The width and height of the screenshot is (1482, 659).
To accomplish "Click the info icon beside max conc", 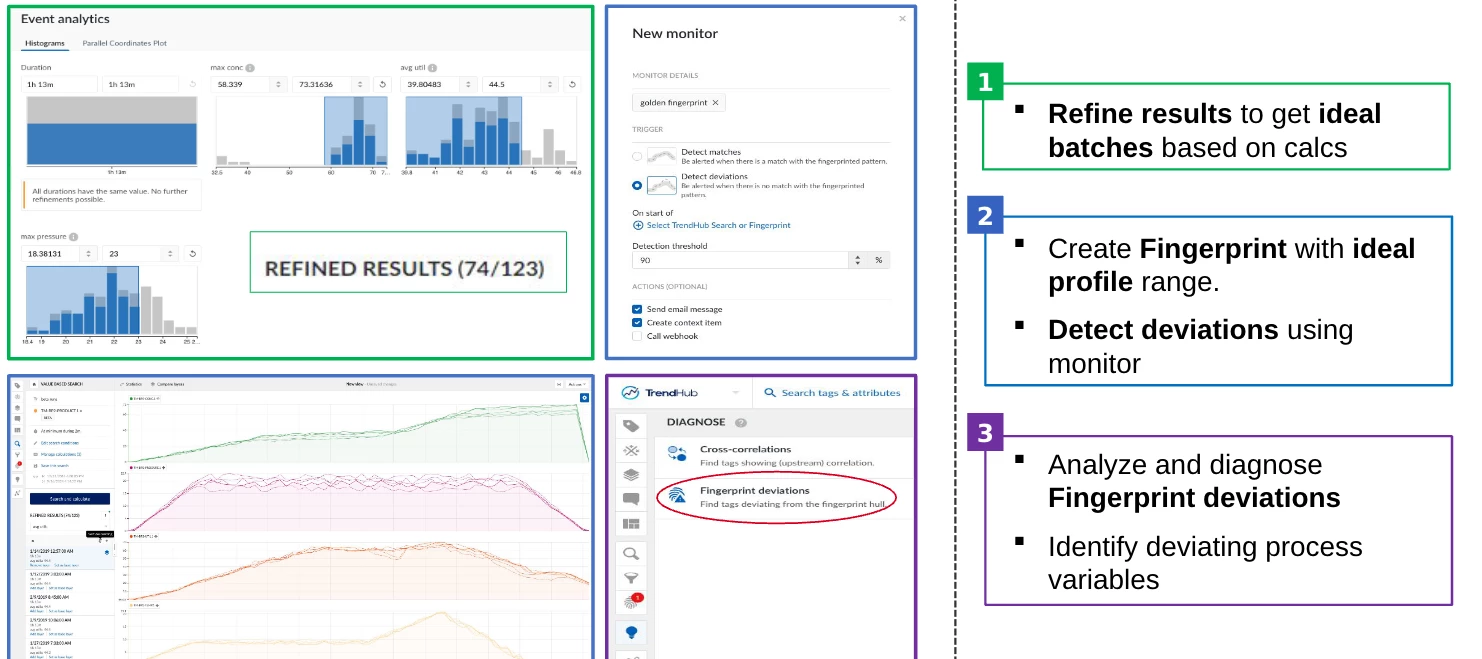I will pyautogui.click(x=250, y=68).
